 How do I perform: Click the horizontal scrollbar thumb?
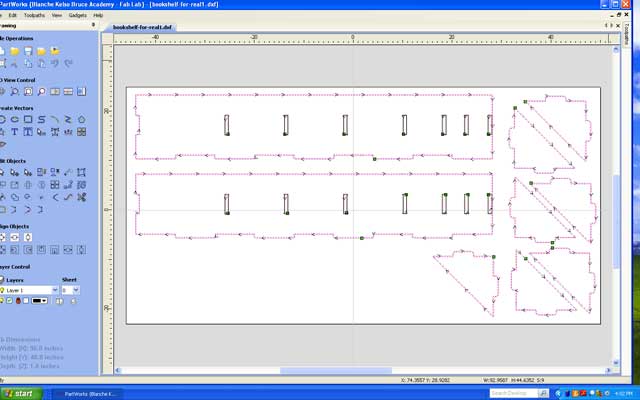(x=336, y=370)
